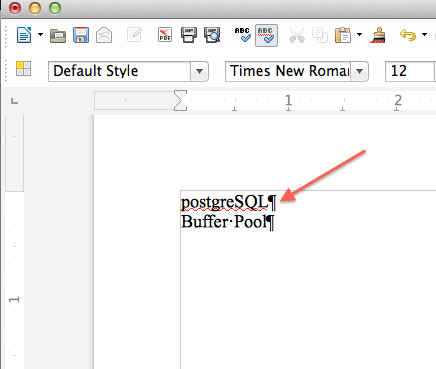Viewport: 436px width, 369px height.
Task: Click the red close window button
Action: [15, 8]
